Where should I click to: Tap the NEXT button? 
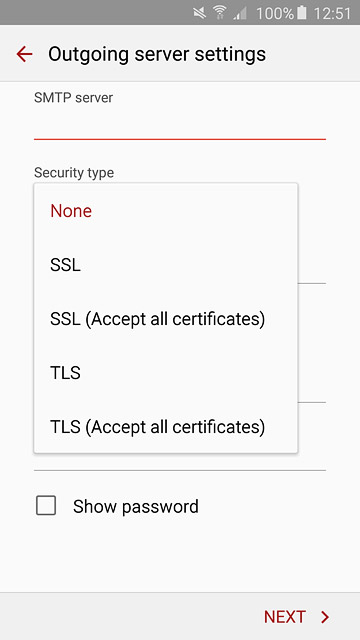(x=297, y=617)
